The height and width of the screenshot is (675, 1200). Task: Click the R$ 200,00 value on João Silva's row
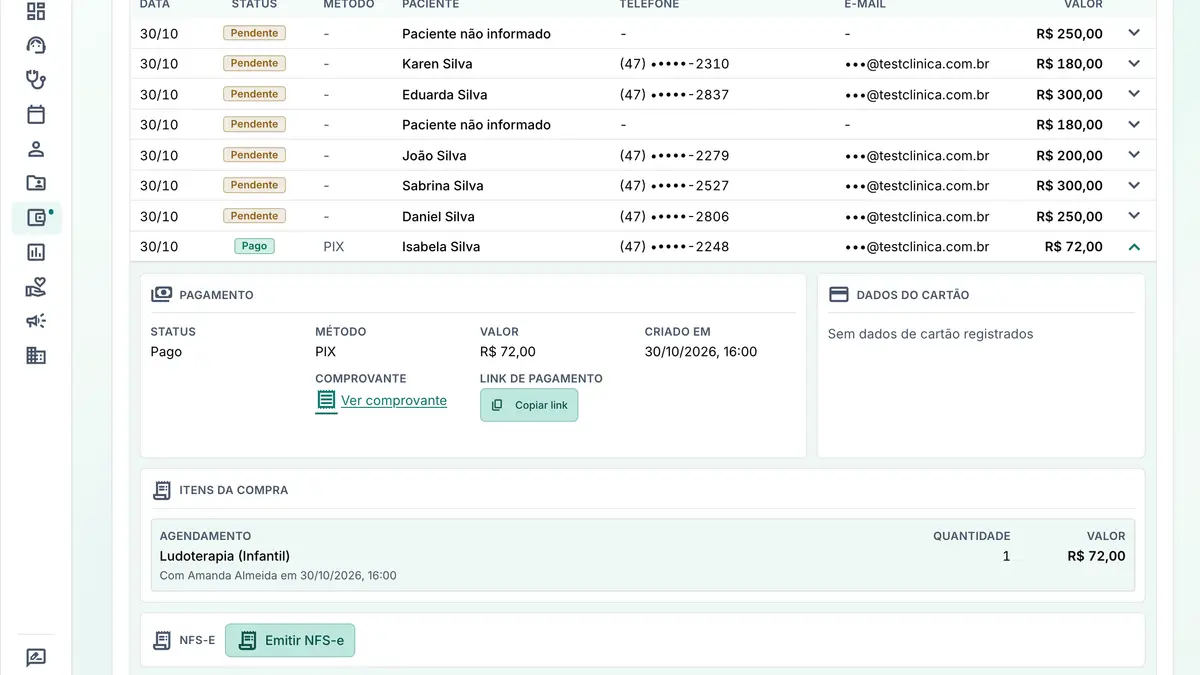pyautogui.click(x=1070, y=156)
